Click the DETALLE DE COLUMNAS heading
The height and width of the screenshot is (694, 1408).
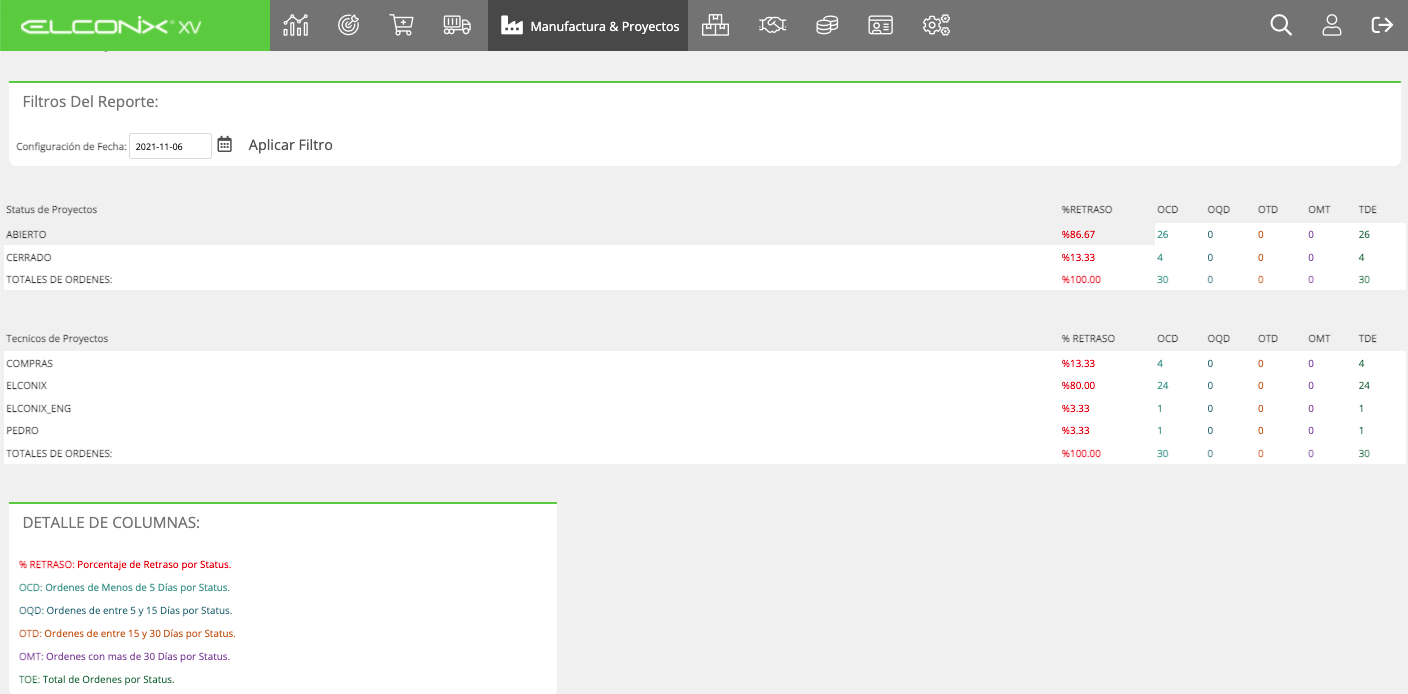pos(111,522)
